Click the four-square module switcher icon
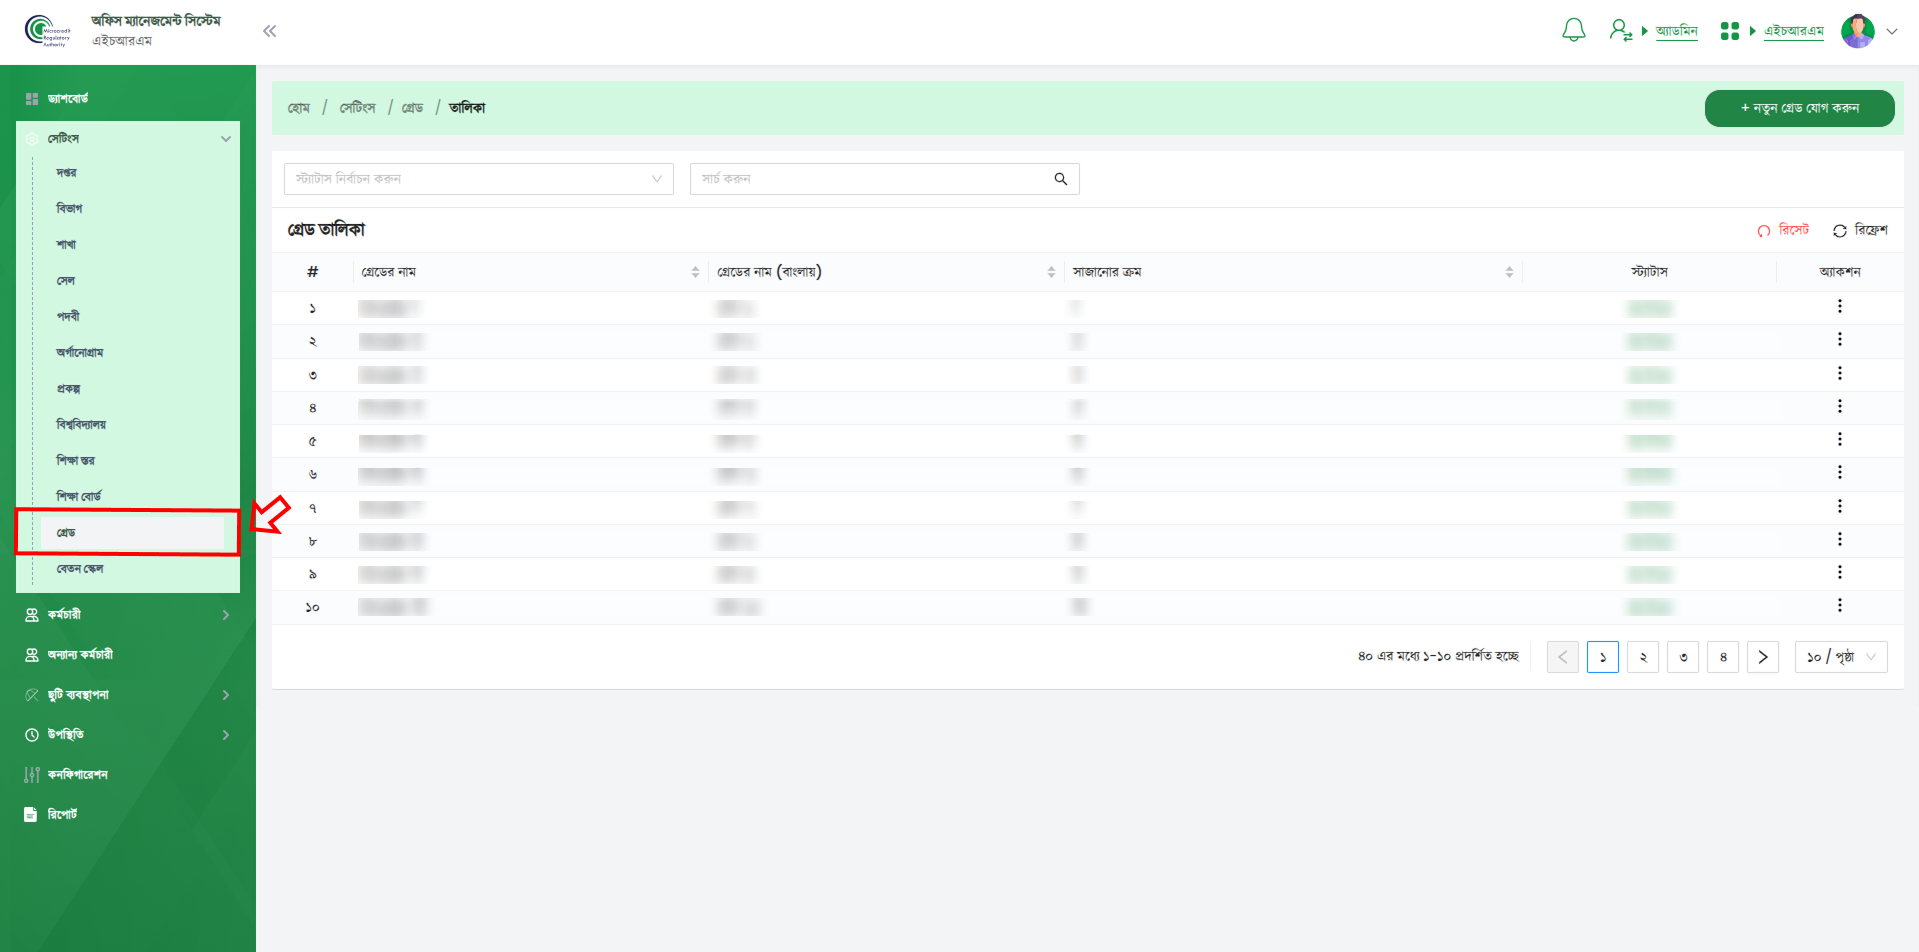 (1729, 31)
